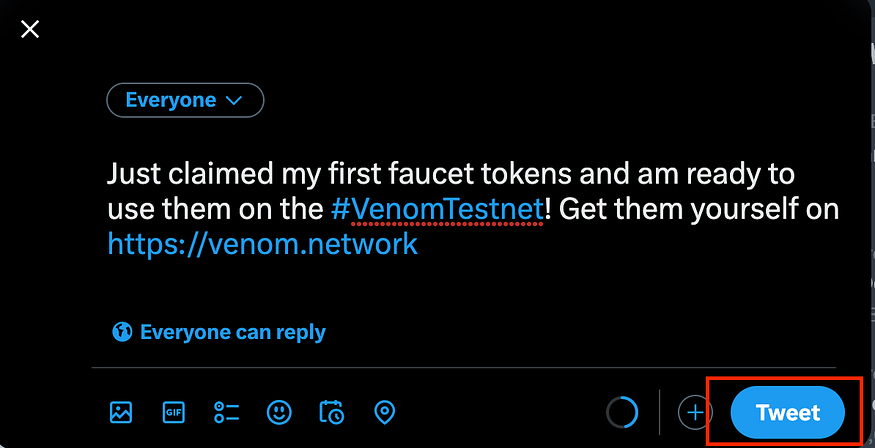The height and width of the screenshot is (448, 875).
Task: Click the divider line beside plus icon
Action: click(x=659, y=412)
